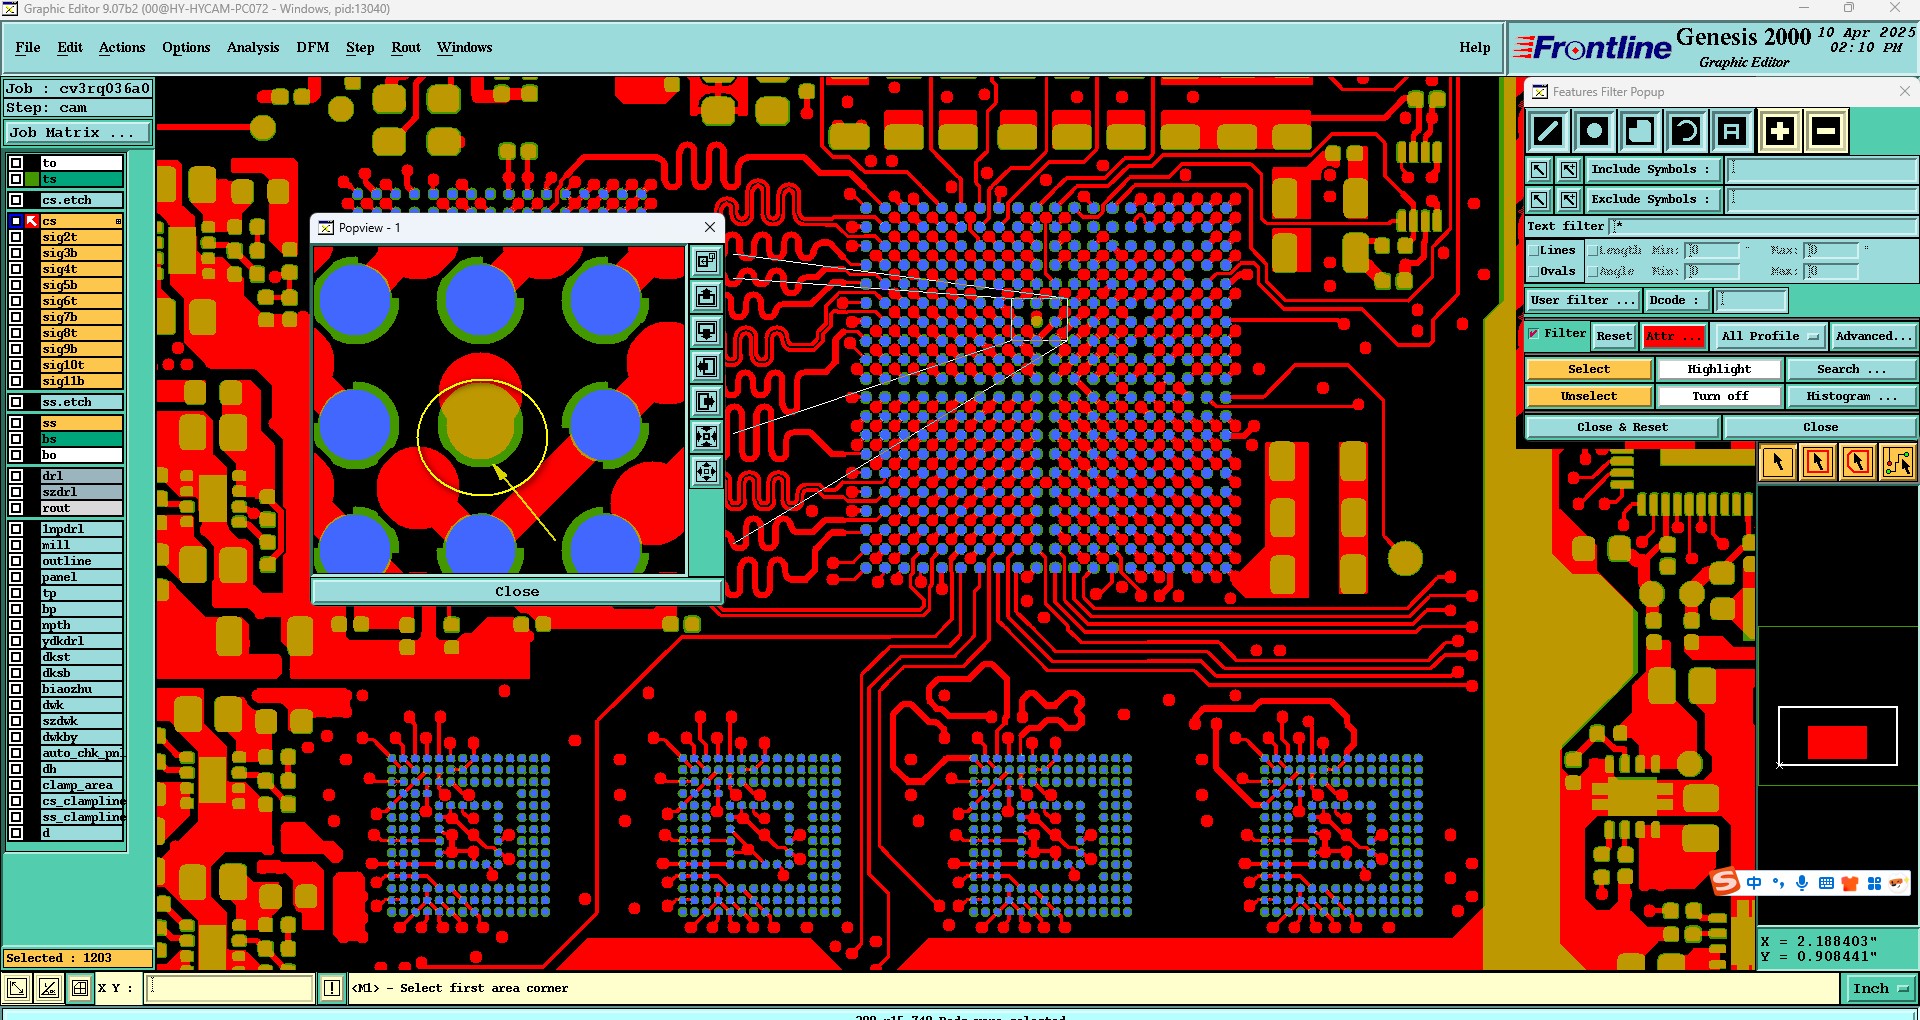Select the negative polarity minus icon
This screenshot has width=1920, height=1020.
pos(1826,131)
